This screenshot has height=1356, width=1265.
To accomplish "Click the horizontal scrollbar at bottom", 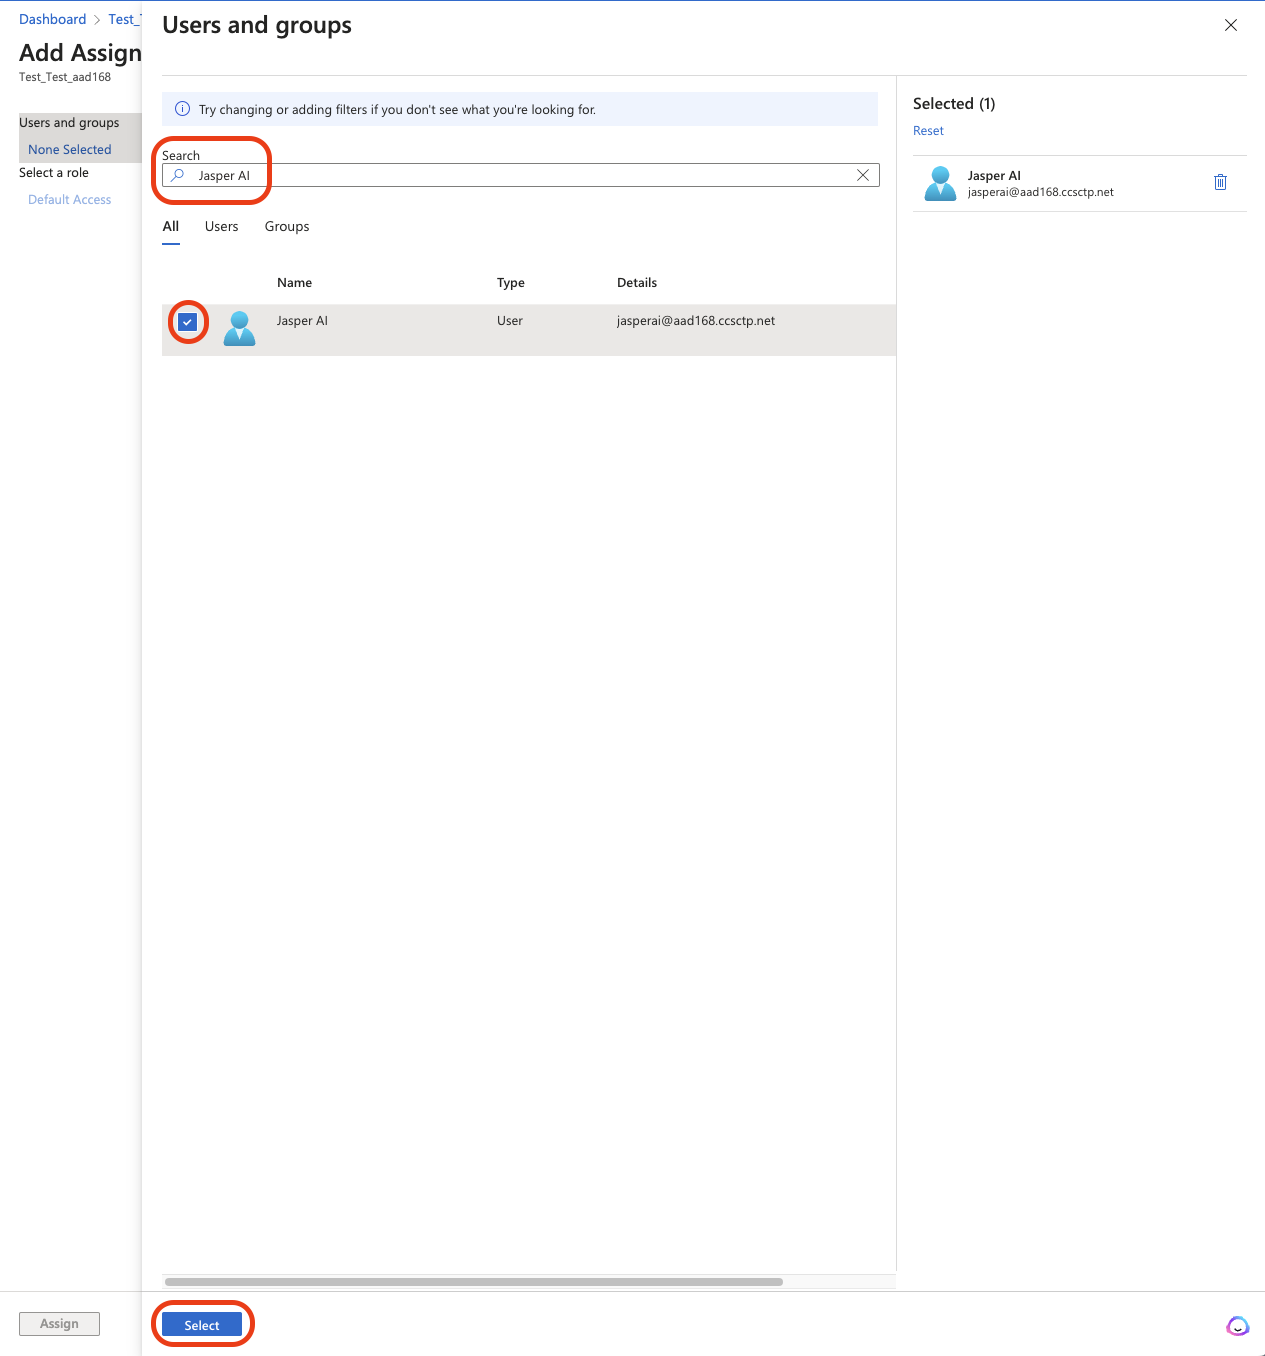I will [474, 1281].
